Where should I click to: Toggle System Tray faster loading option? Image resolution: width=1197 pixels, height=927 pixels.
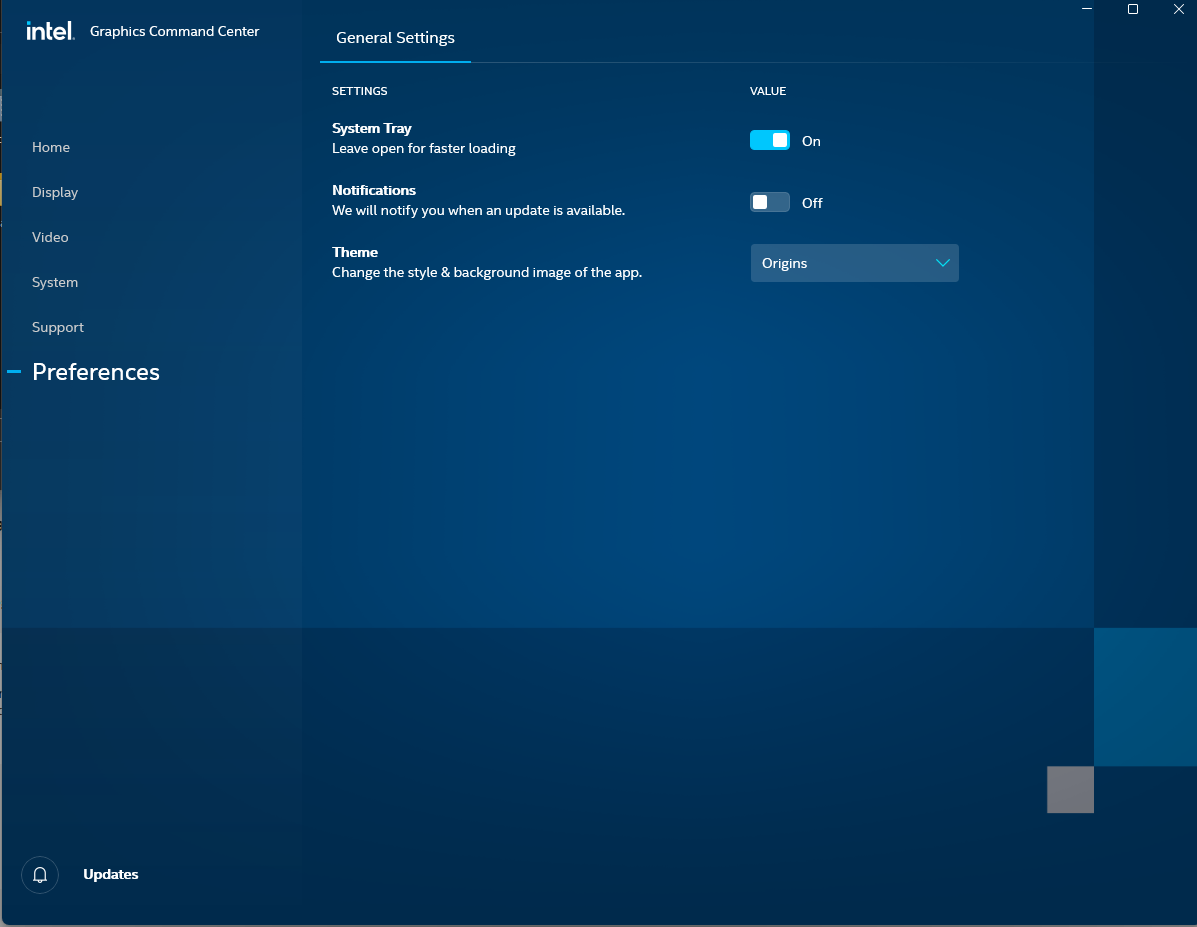[x=769, y=140]
